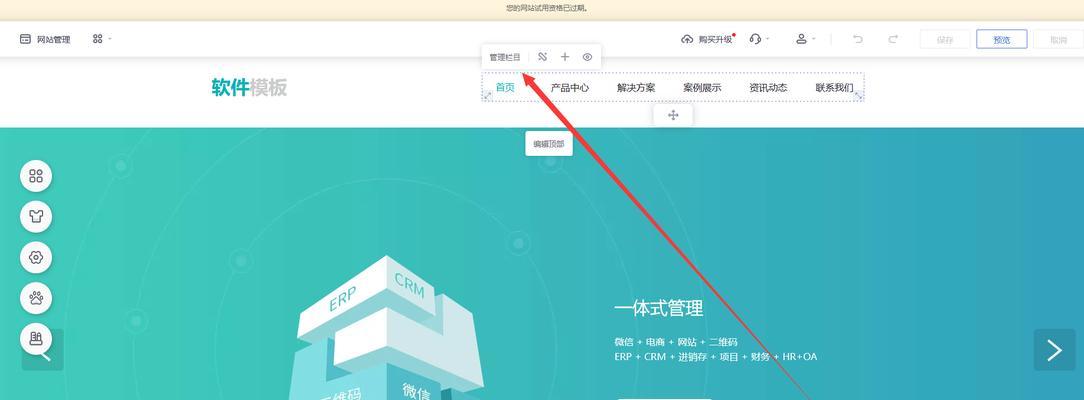Select the 联系我们 navigation tab
Screen dimensions: 1084x400
(x=834, y=88)
